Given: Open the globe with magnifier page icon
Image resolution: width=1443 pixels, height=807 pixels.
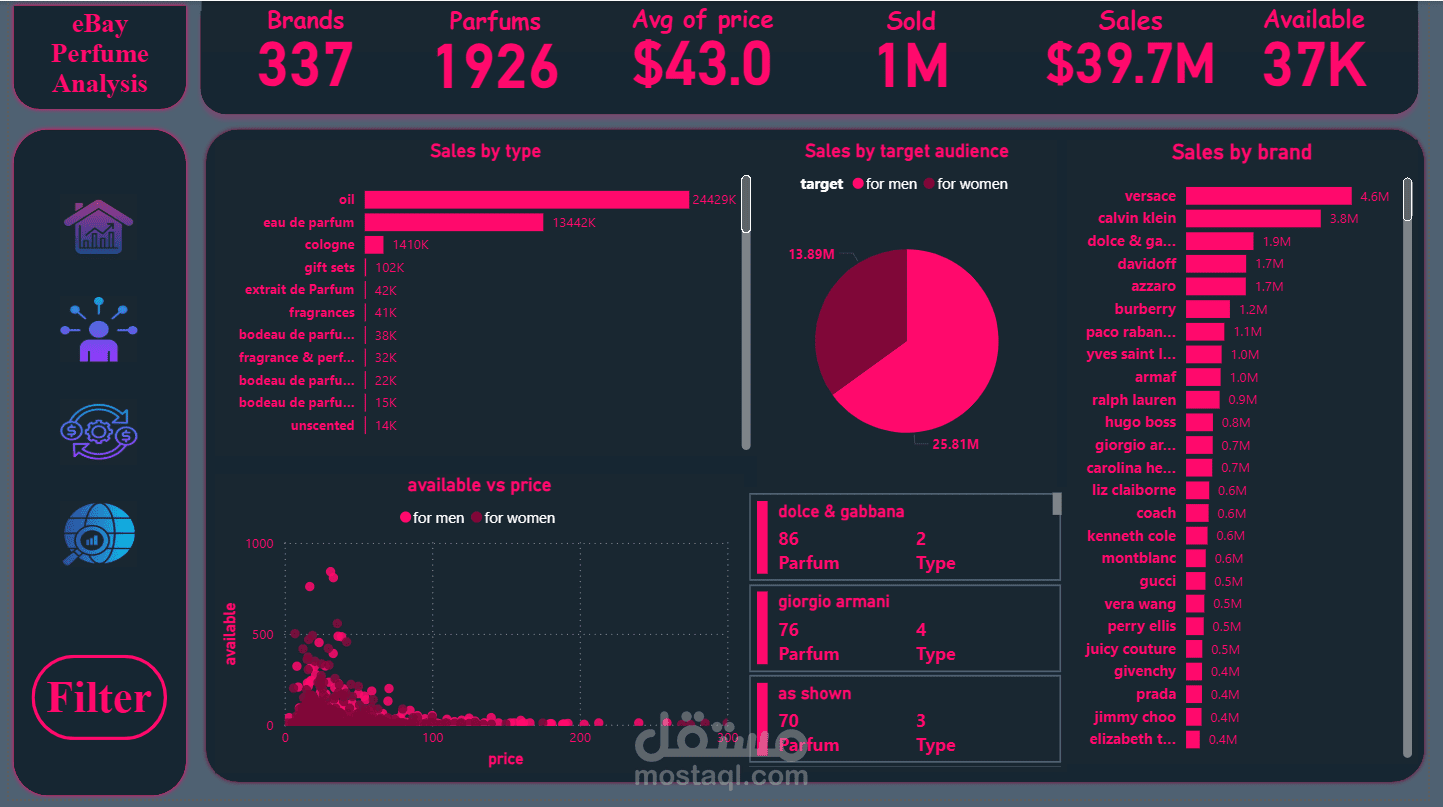Looking at the screenshot, I should [x=98, y=535].
